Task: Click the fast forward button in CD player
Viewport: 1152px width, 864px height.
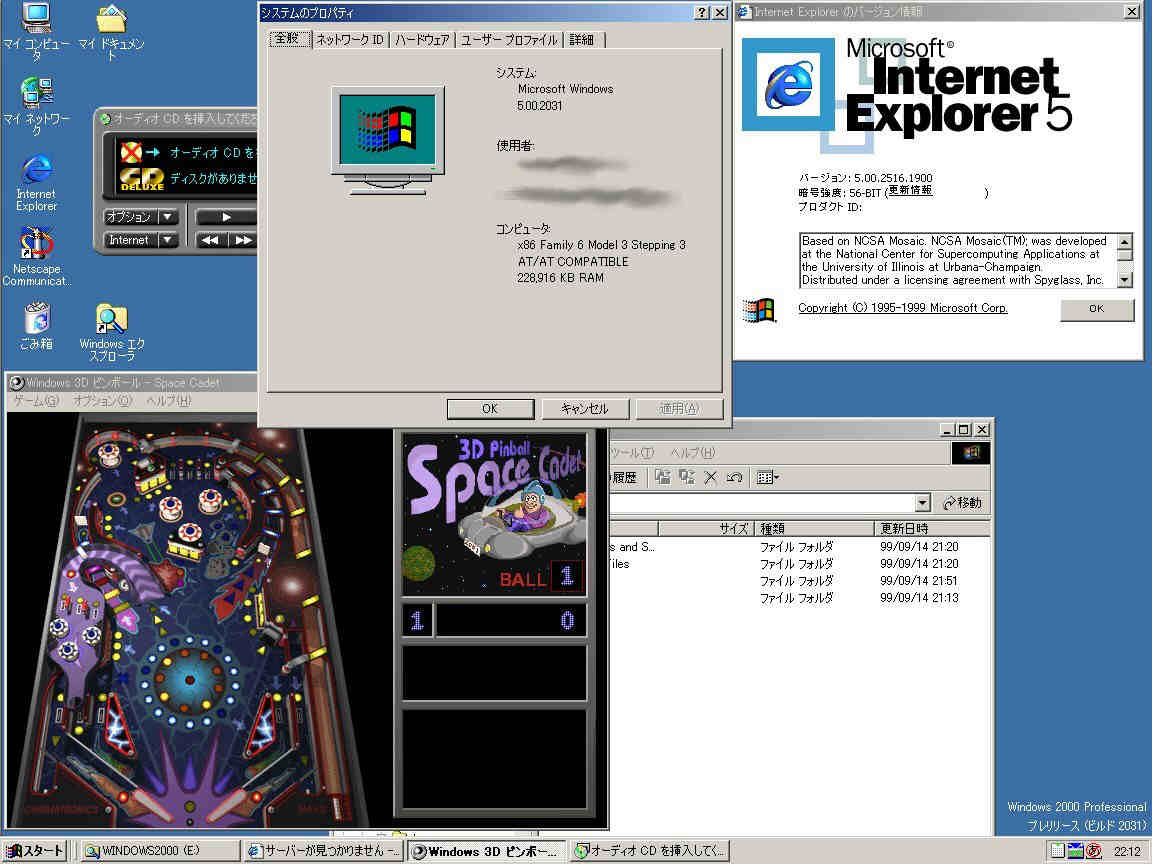Action: point(242,240)
